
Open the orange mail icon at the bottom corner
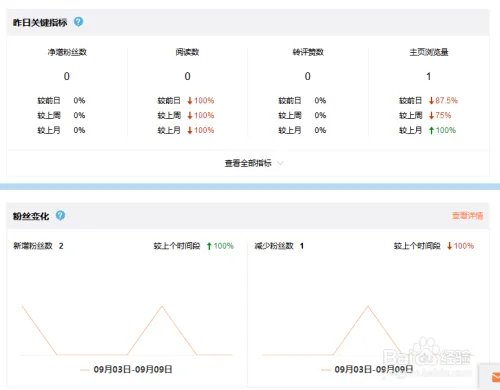click(x=496, y=377)
